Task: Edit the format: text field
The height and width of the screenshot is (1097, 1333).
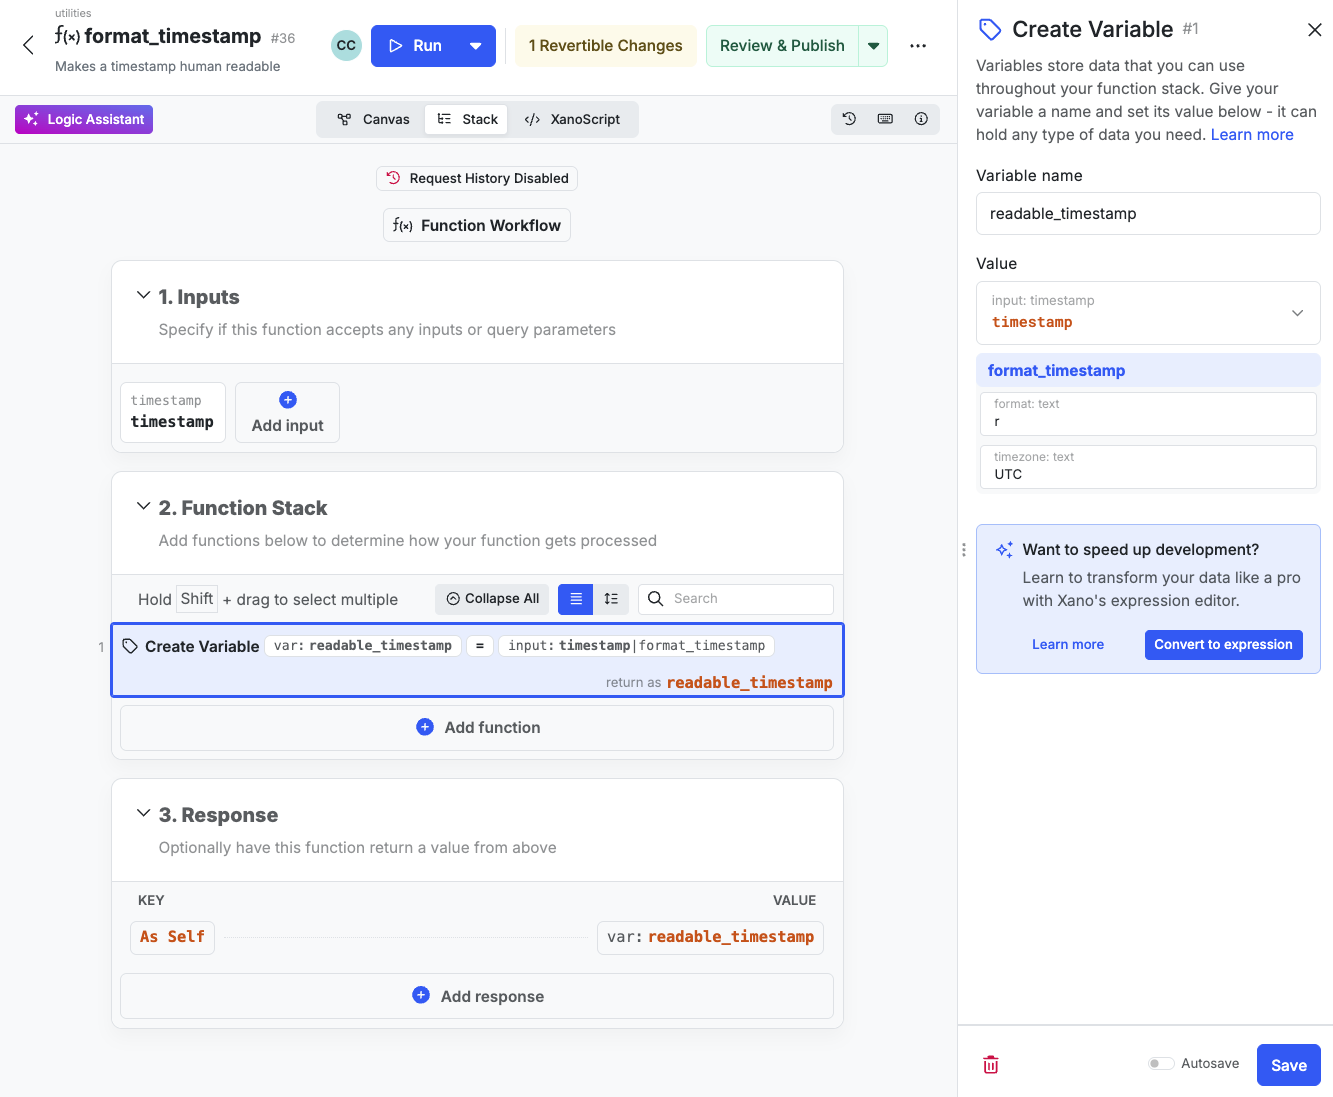Action: pyautogui.click(x=1148, y=413)
